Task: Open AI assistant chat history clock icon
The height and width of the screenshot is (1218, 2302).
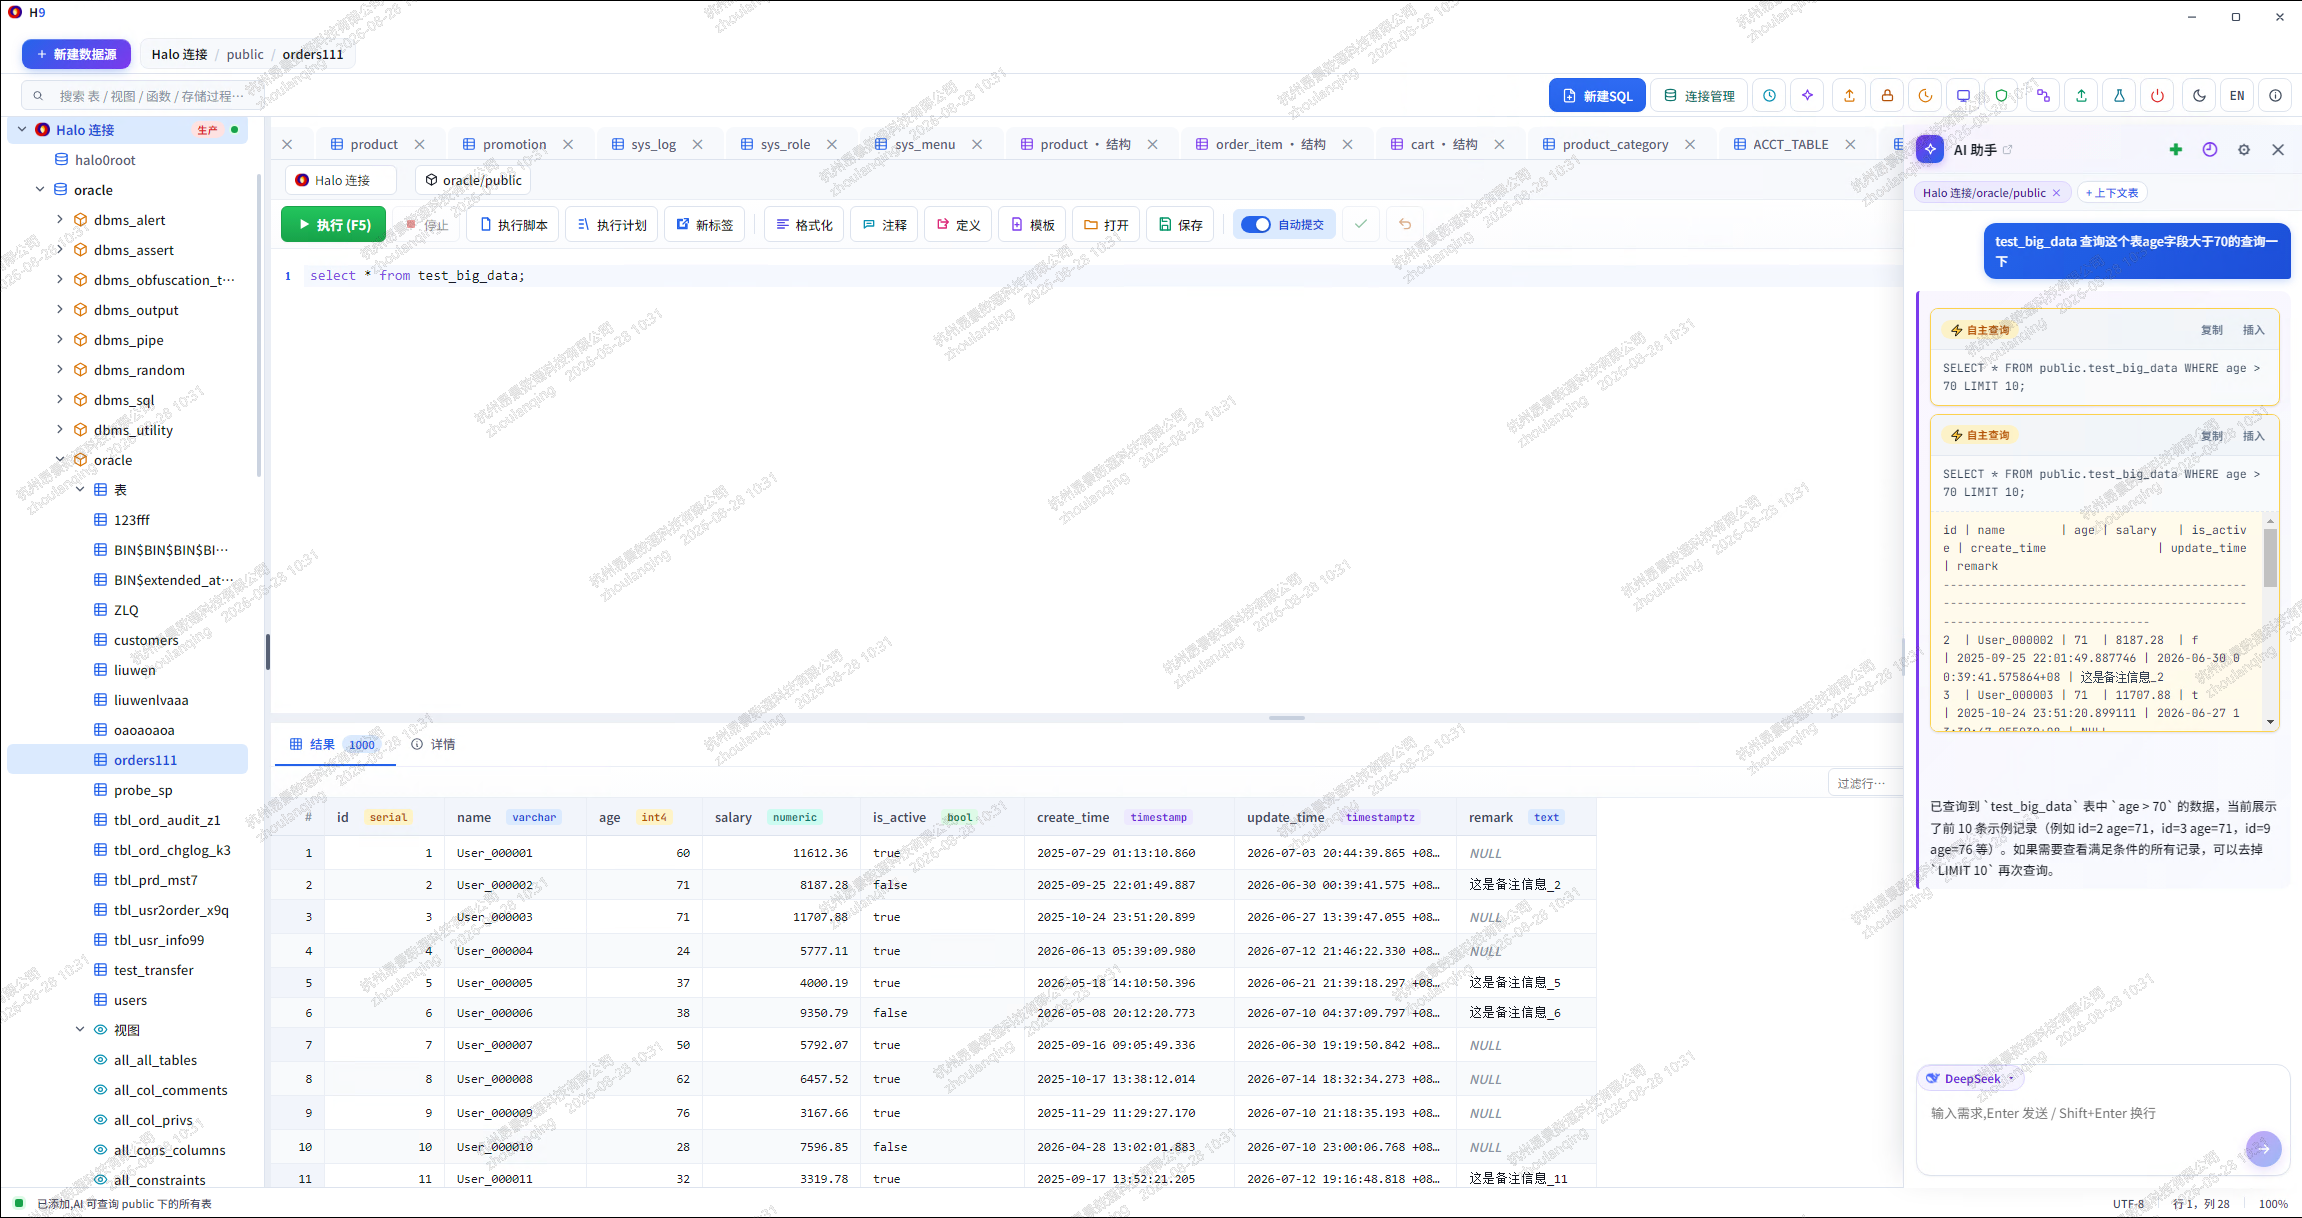Action: pos(2209,150)
